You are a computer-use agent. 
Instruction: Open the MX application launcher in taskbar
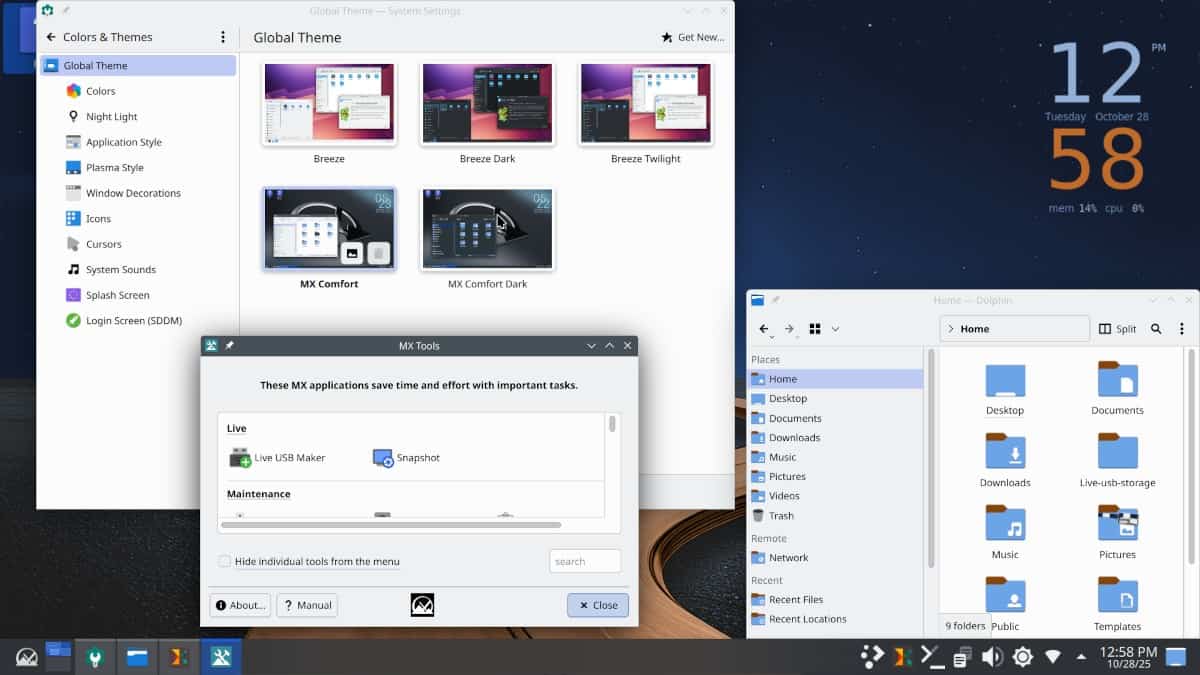[26, 657]
